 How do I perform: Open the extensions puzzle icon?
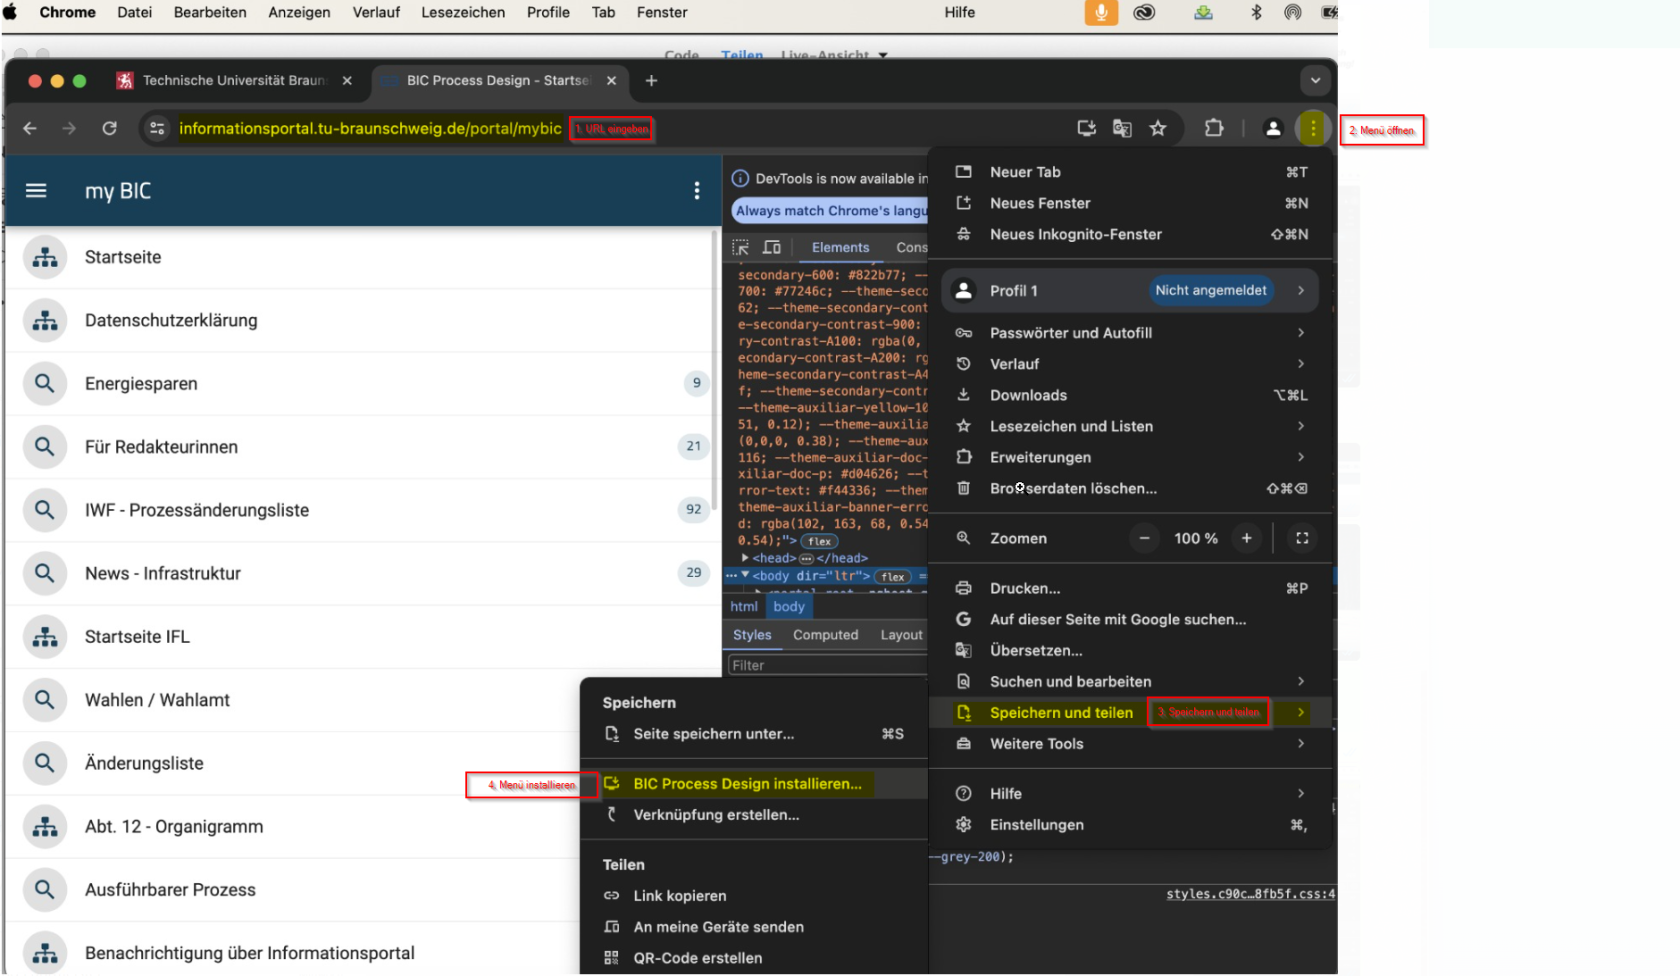pos(1214,128)
